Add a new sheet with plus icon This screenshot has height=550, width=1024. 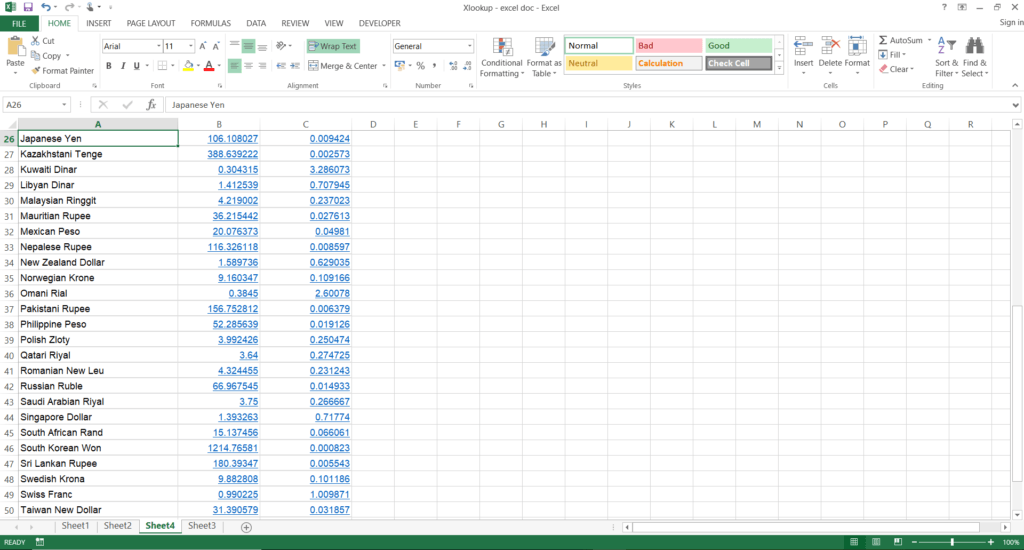click(x=246, y=526)
